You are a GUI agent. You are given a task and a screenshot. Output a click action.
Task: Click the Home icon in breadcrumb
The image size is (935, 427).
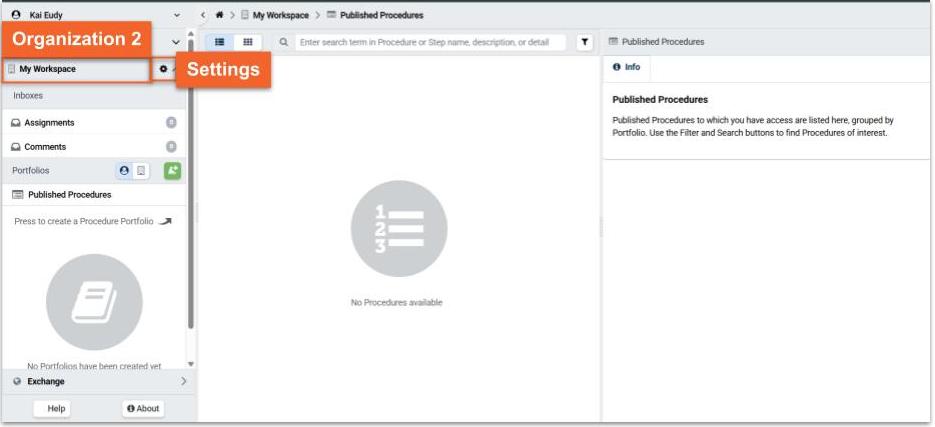coord(219,15)
